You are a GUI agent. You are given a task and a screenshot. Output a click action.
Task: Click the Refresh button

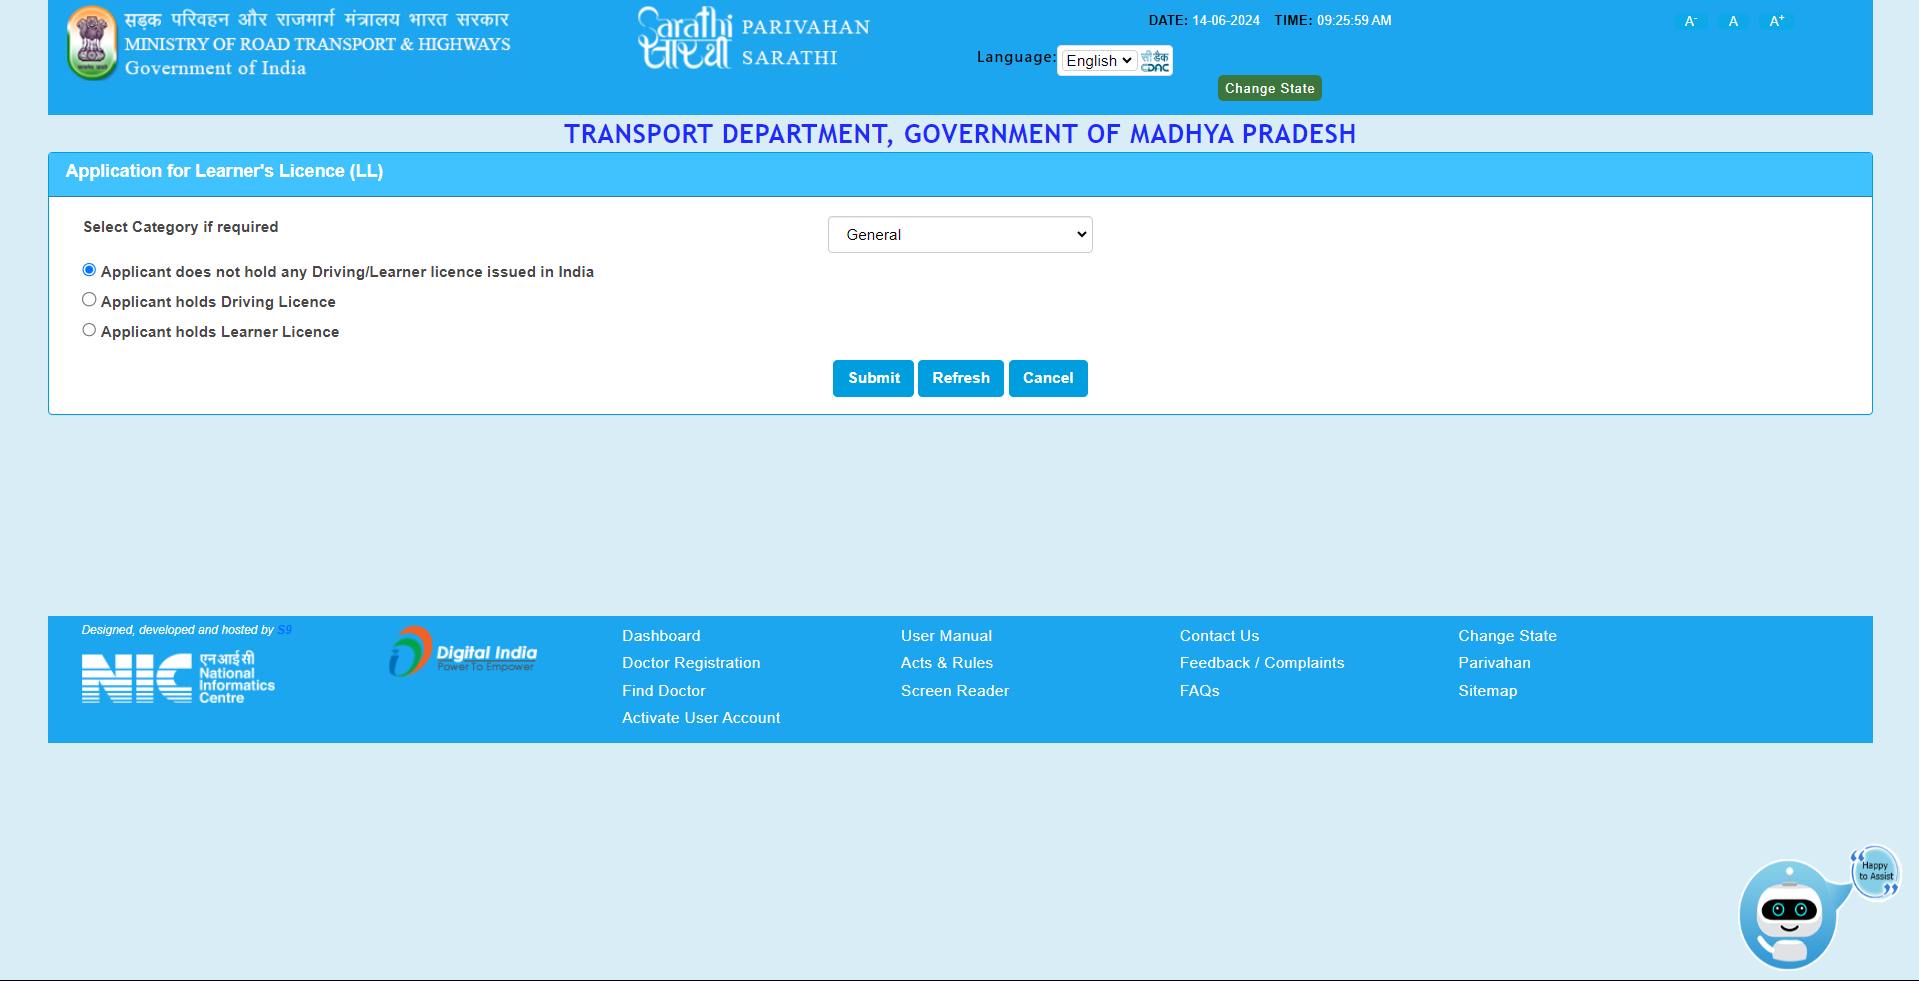961,378
